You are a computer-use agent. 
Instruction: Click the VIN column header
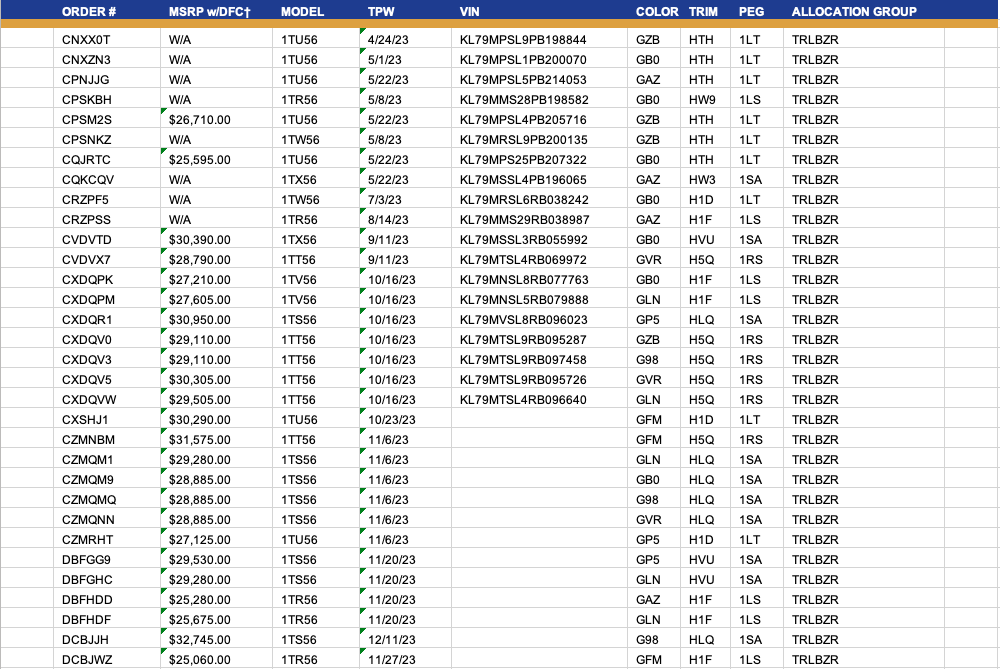point(469,11)
